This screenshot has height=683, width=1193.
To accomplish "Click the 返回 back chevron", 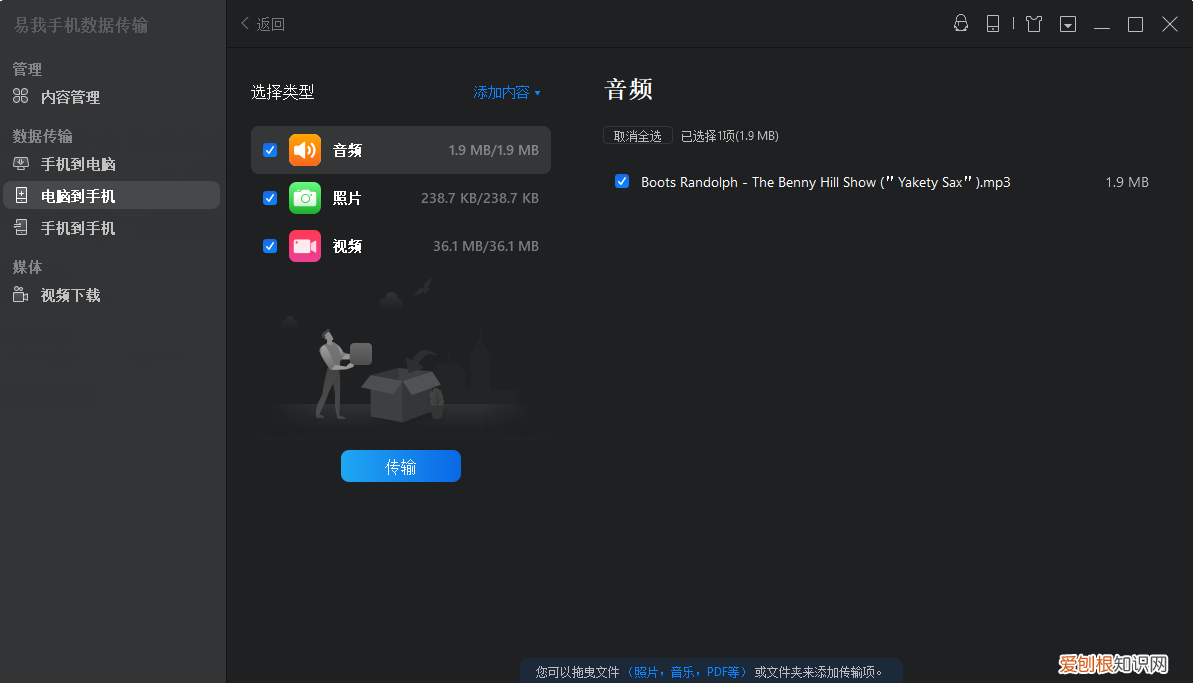I will tap(244, 23).
